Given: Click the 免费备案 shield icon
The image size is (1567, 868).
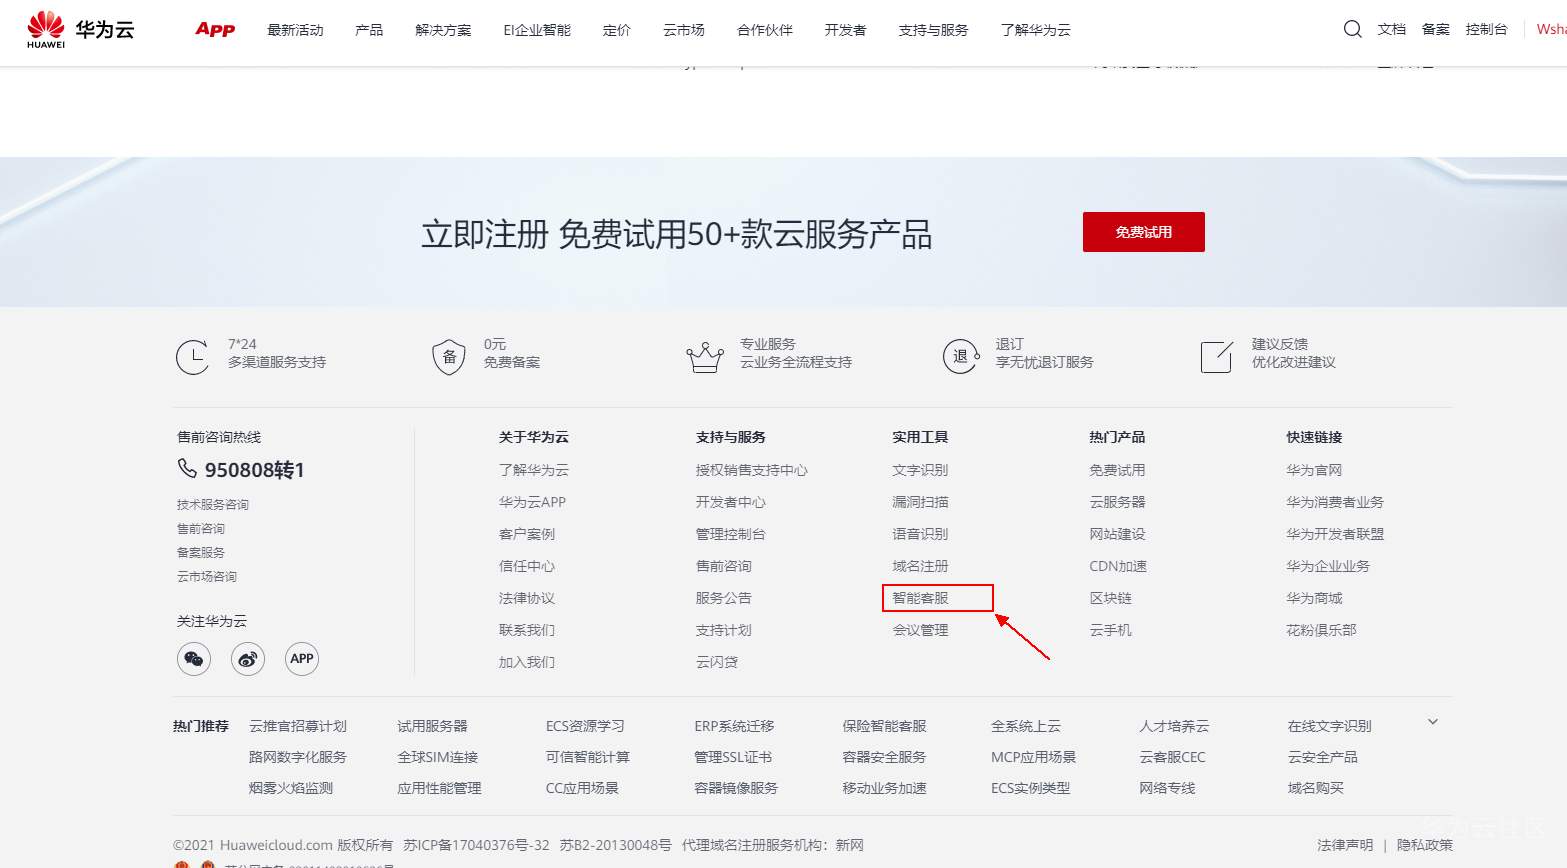Looking at the screenshot, I should point(449,357).
